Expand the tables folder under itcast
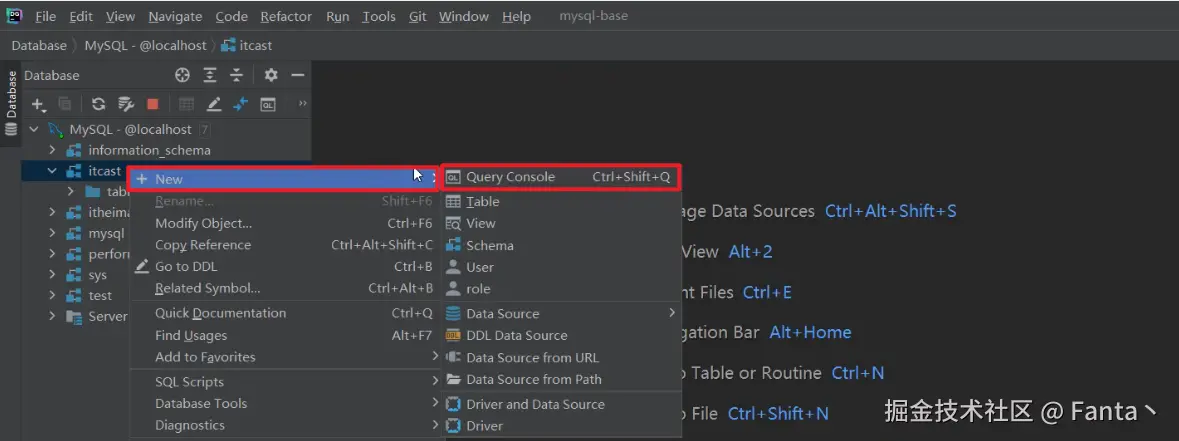This screenshot has width=1179, height=441. click(71, 192)
